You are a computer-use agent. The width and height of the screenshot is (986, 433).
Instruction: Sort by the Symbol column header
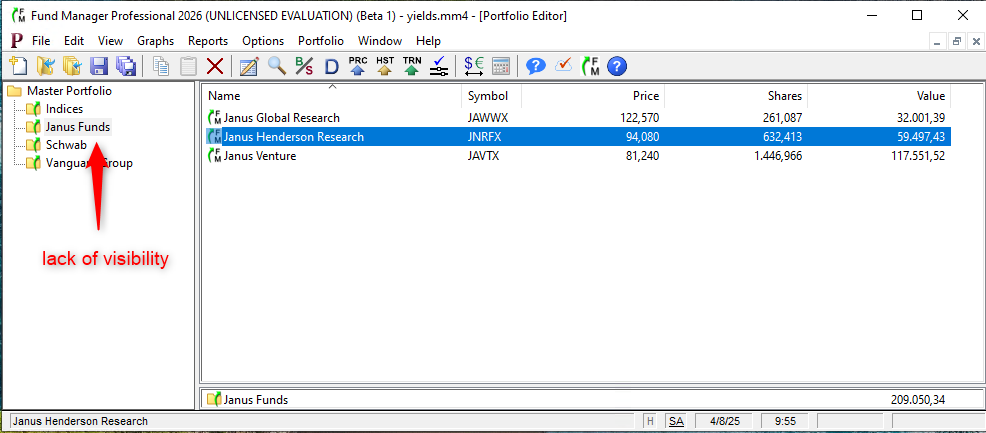click(492, 96)
